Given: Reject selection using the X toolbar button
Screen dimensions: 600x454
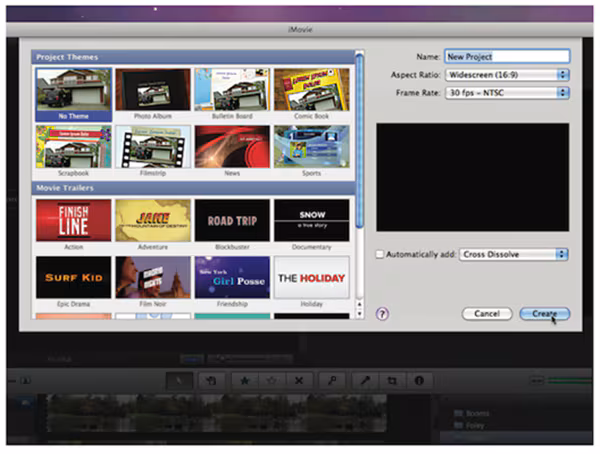Looking at the screenshot, I should (299, 381).
